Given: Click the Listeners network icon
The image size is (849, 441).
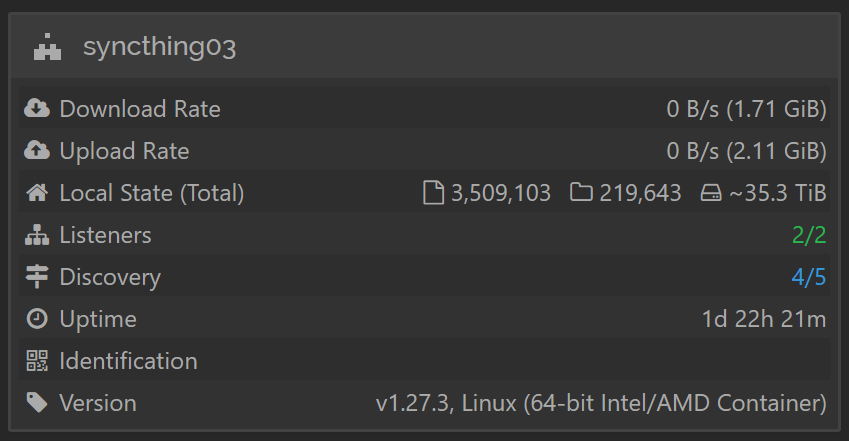Looking at the screenshot, I should (x=37, y=235).
